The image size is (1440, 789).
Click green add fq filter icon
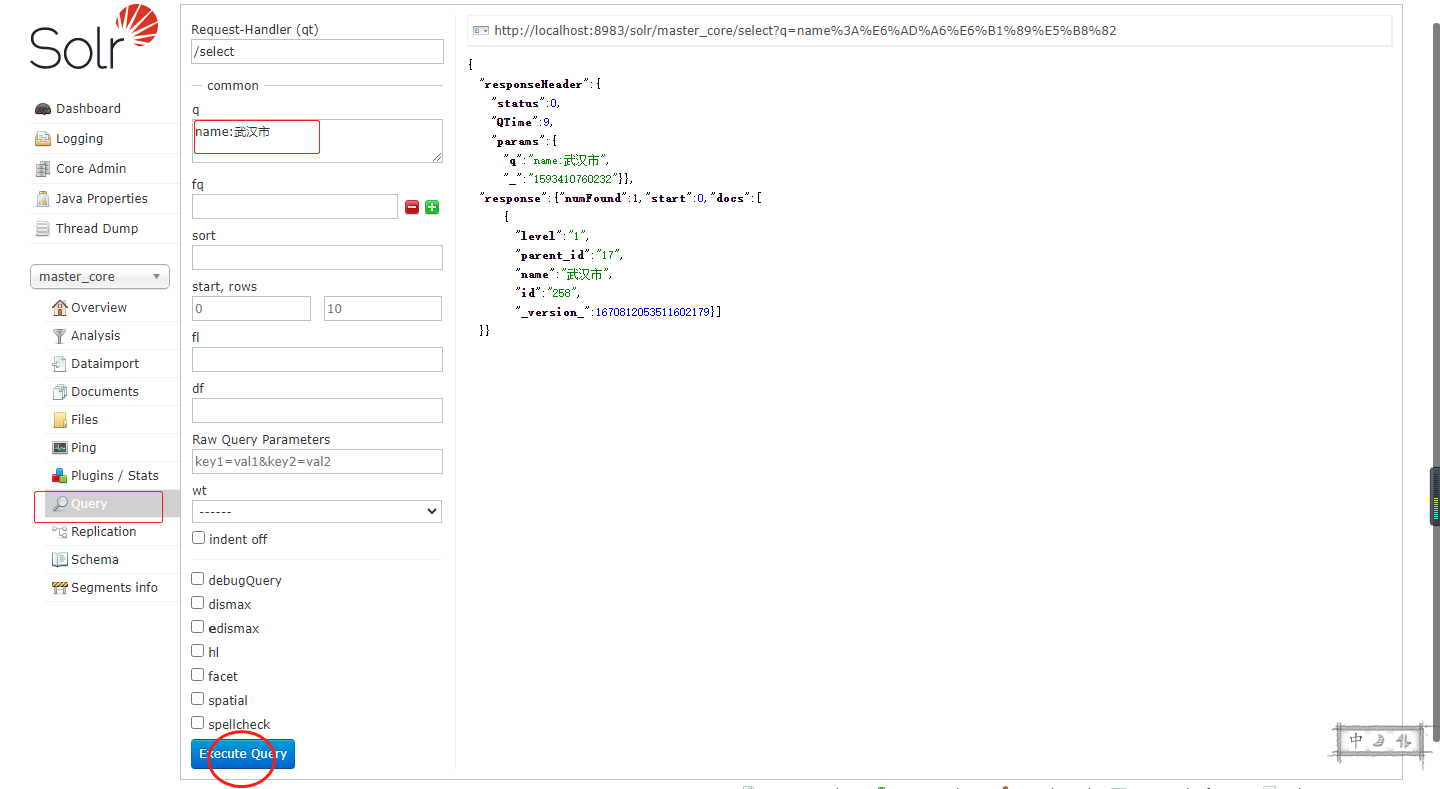(x=432, y=207)
